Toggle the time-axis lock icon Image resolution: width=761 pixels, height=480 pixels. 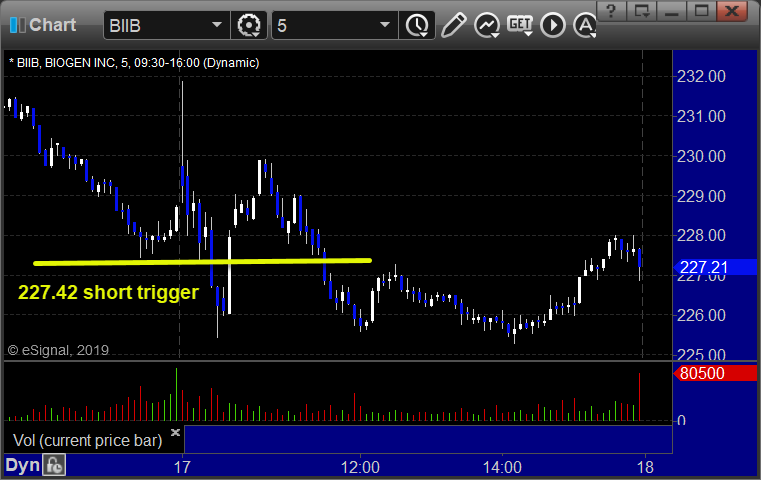[x=54, y=465]
